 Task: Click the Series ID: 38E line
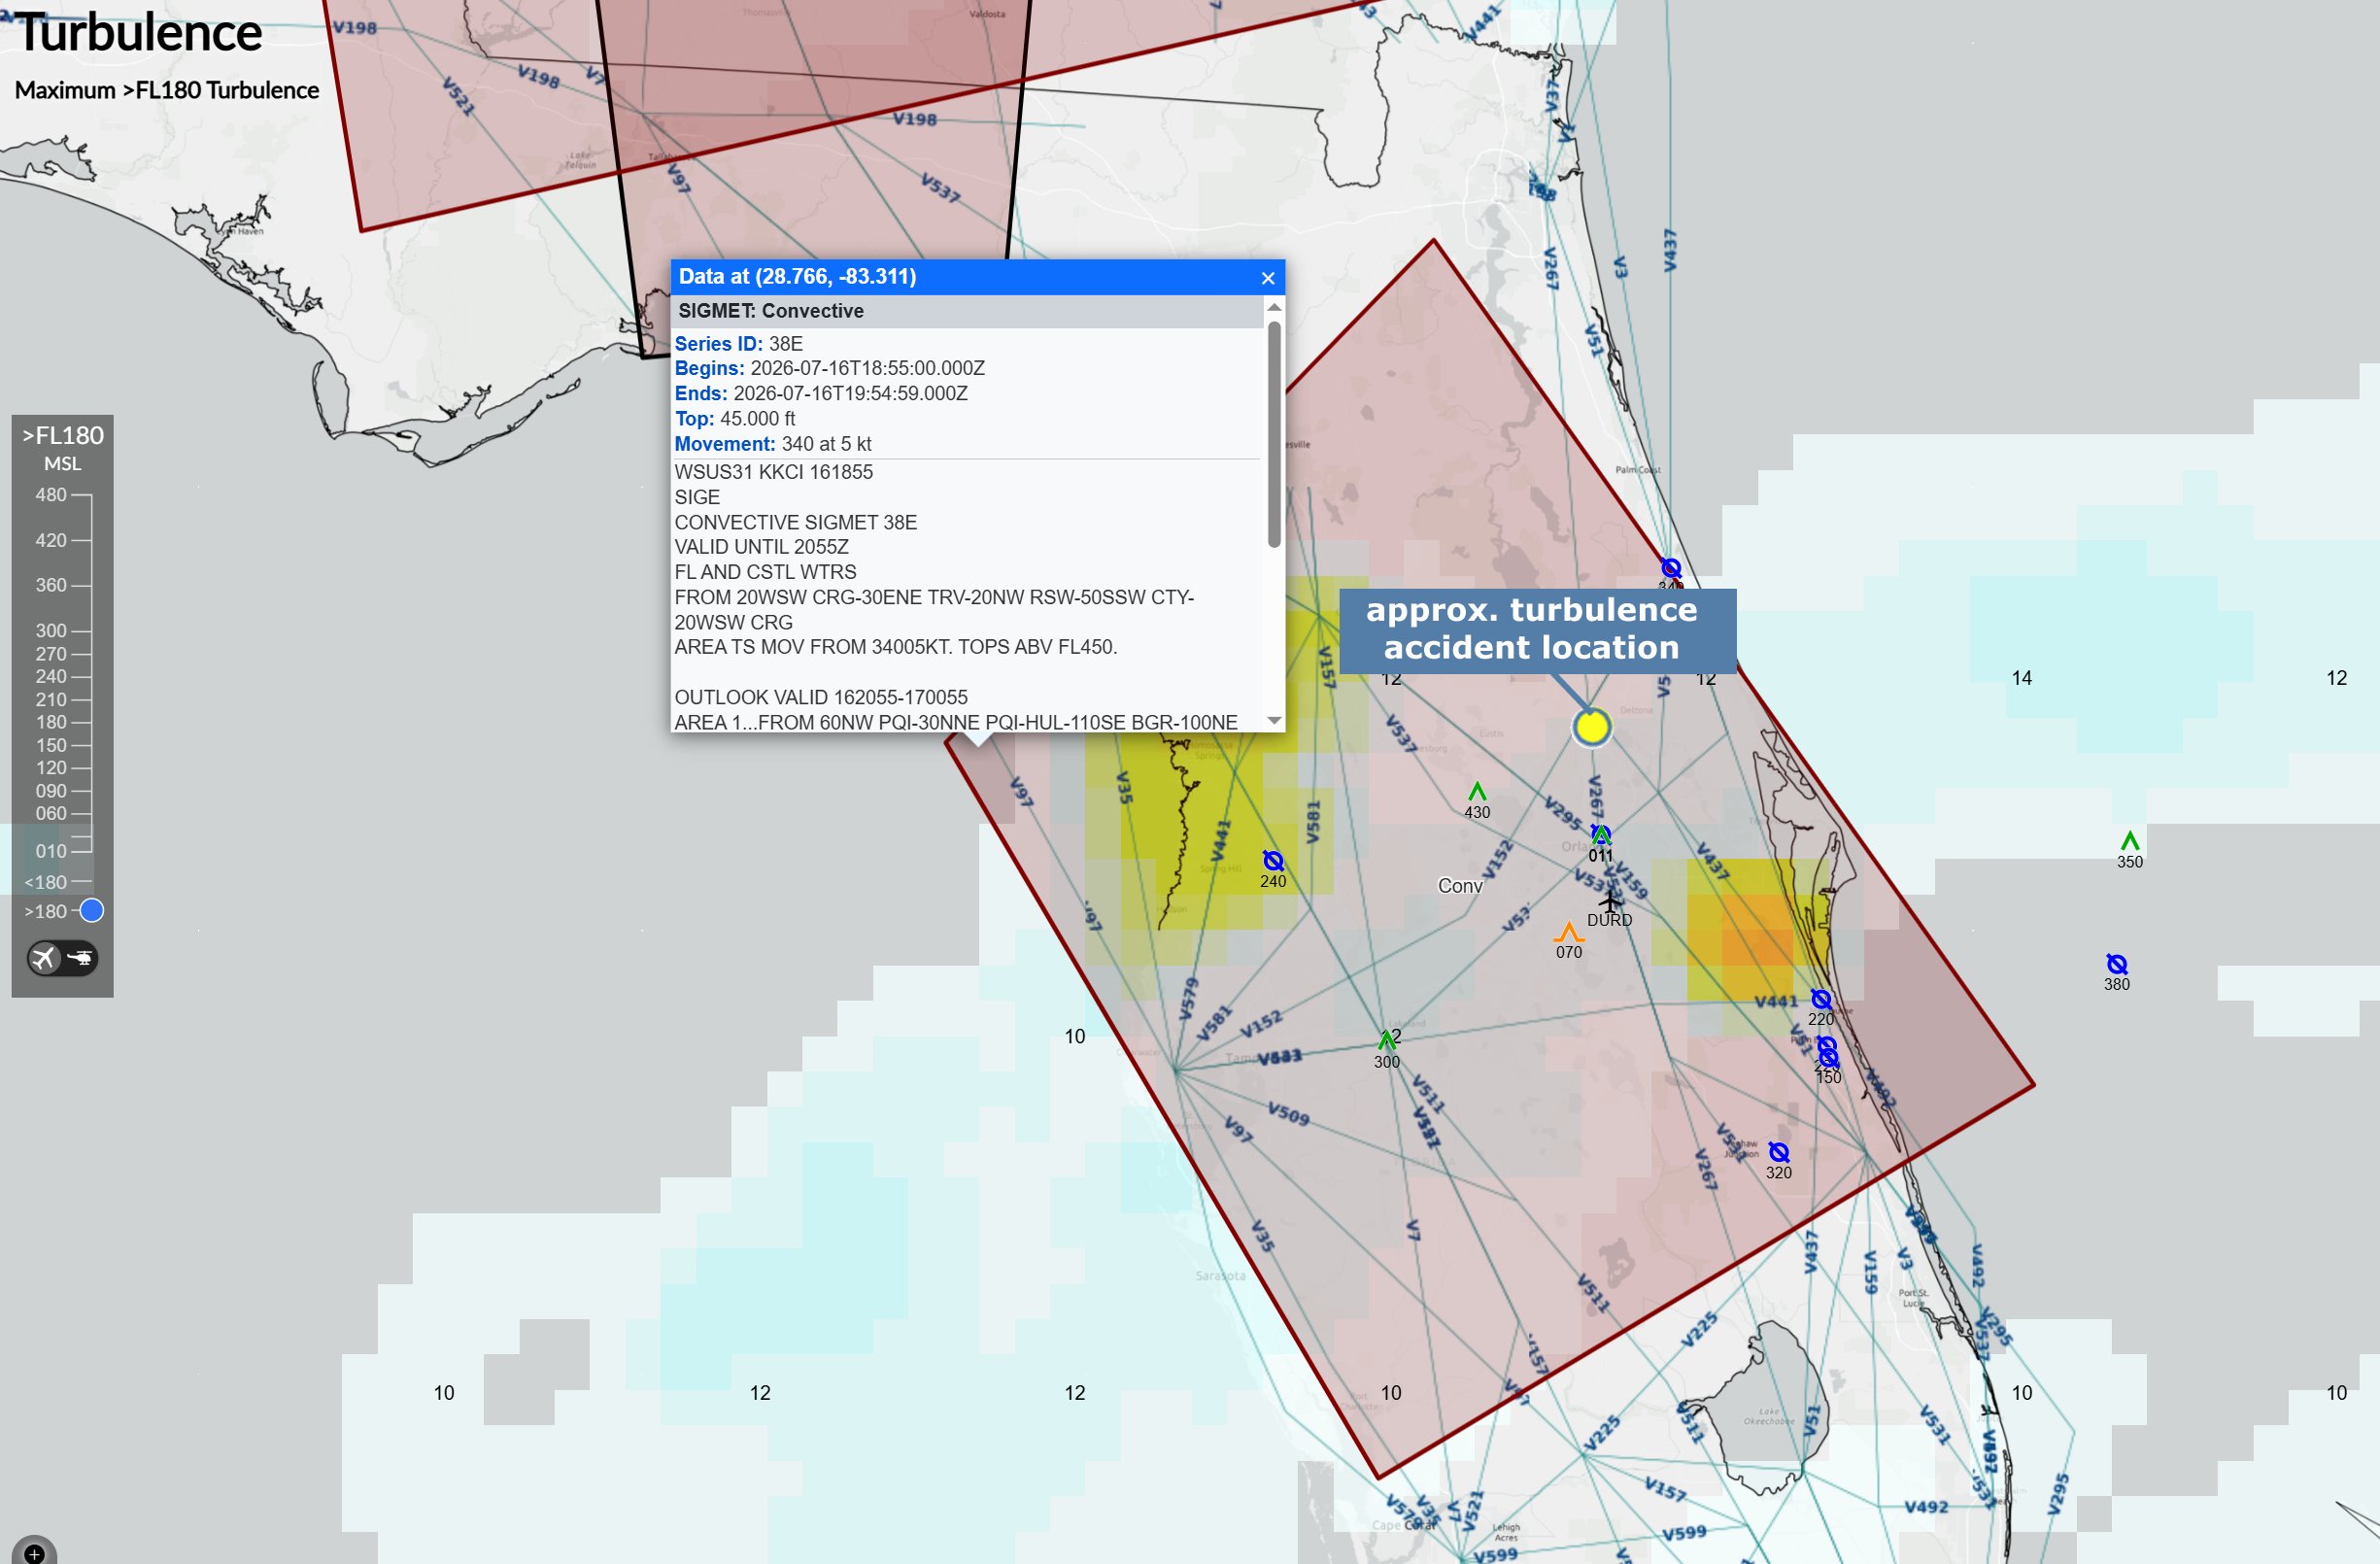[x=738, y=344]
